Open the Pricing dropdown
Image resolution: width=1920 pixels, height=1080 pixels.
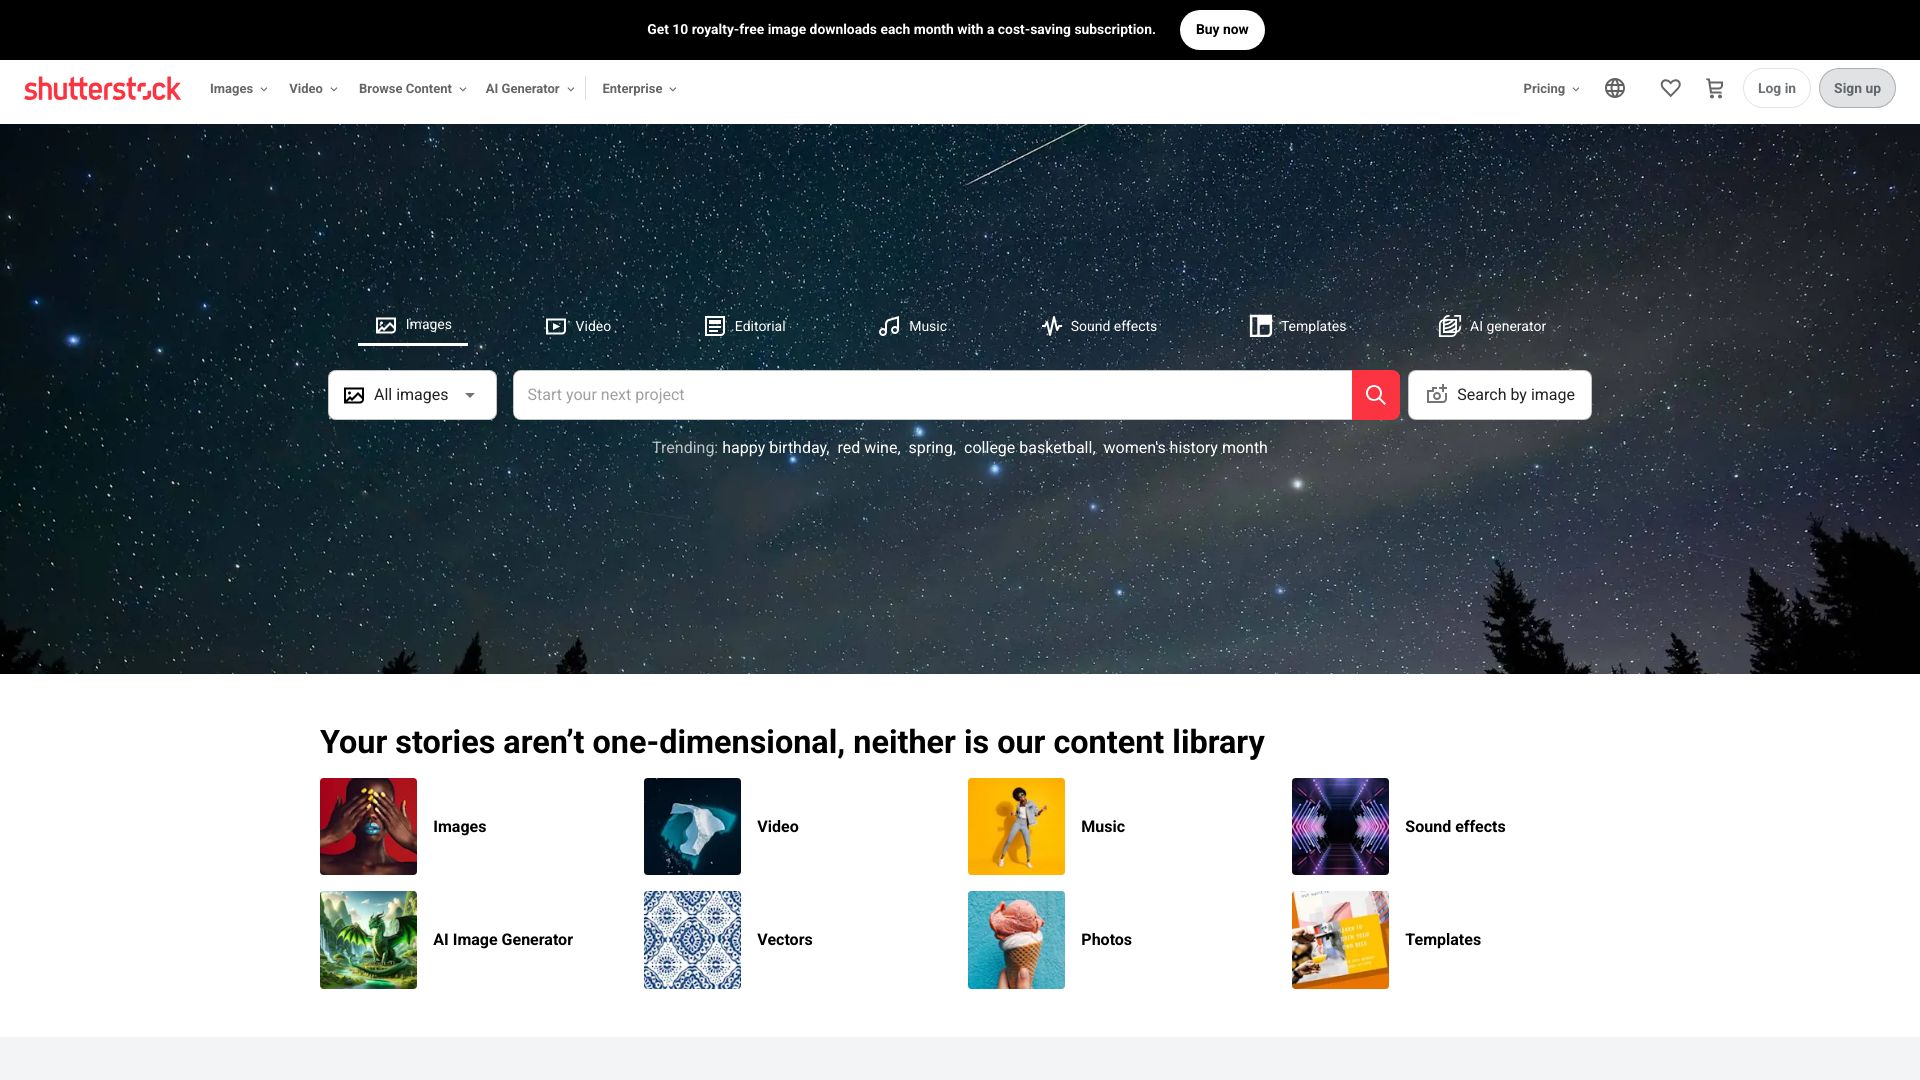coord(1551,88)
